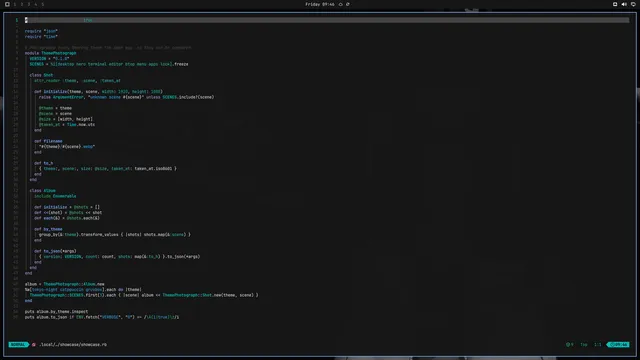
Task: Click the puts album.by_theme.inspect line
Action: (x=56, y=311)
